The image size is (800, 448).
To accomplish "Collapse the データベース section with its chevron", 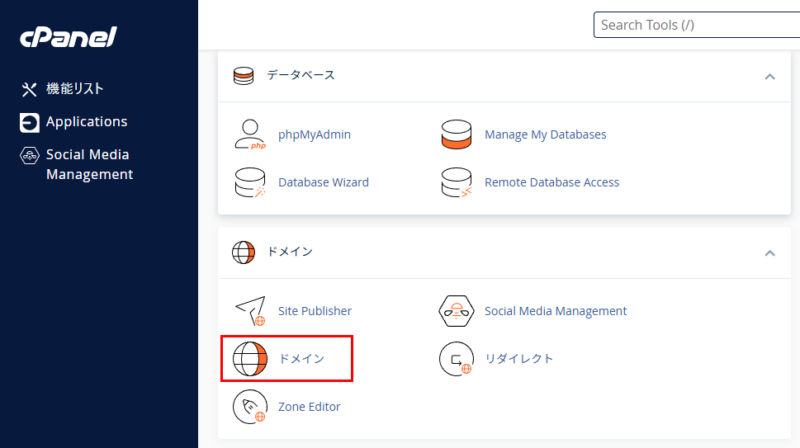I will (769, 76).
